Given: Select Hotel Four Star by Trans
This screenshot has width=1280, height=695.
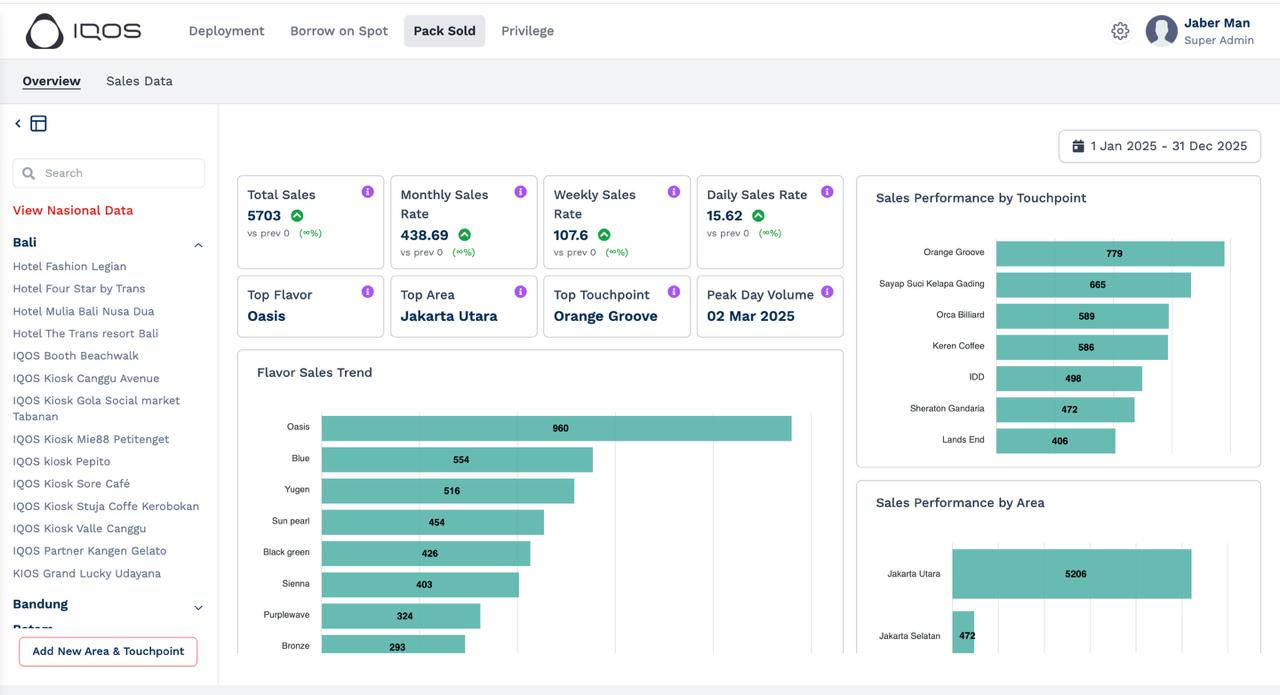Looking at the screenshot, I should (x=79, y=288).
